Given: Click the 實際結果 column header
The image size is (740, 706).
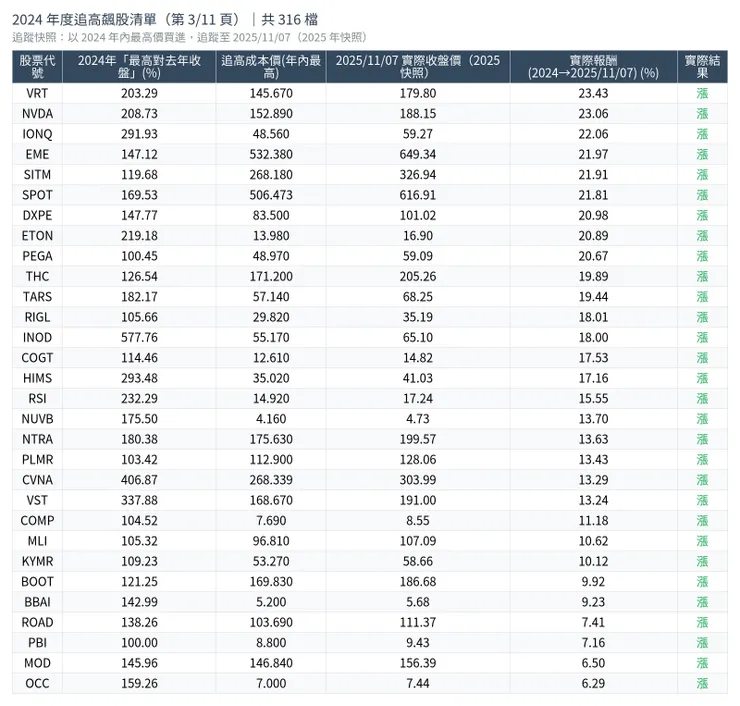Looking at the screenshot, I should (702, 67).
